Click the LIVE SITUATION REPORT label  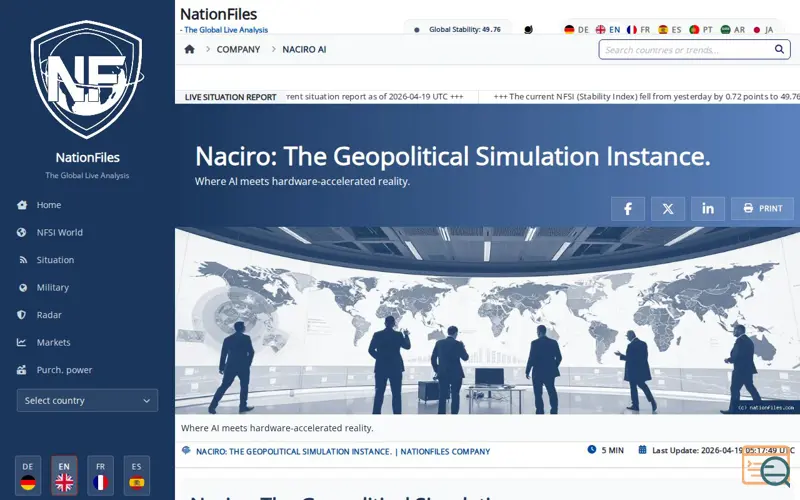231,97
